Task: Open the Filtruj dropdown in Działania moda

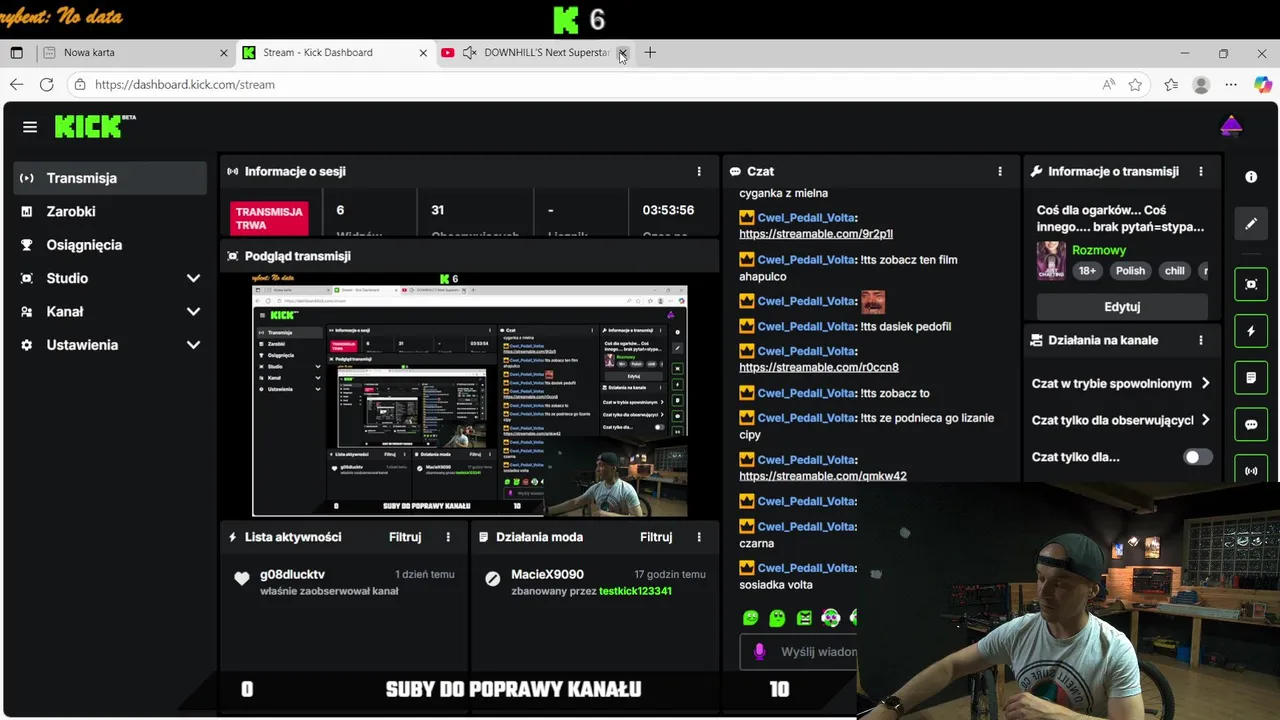Action: pos(656,537)
